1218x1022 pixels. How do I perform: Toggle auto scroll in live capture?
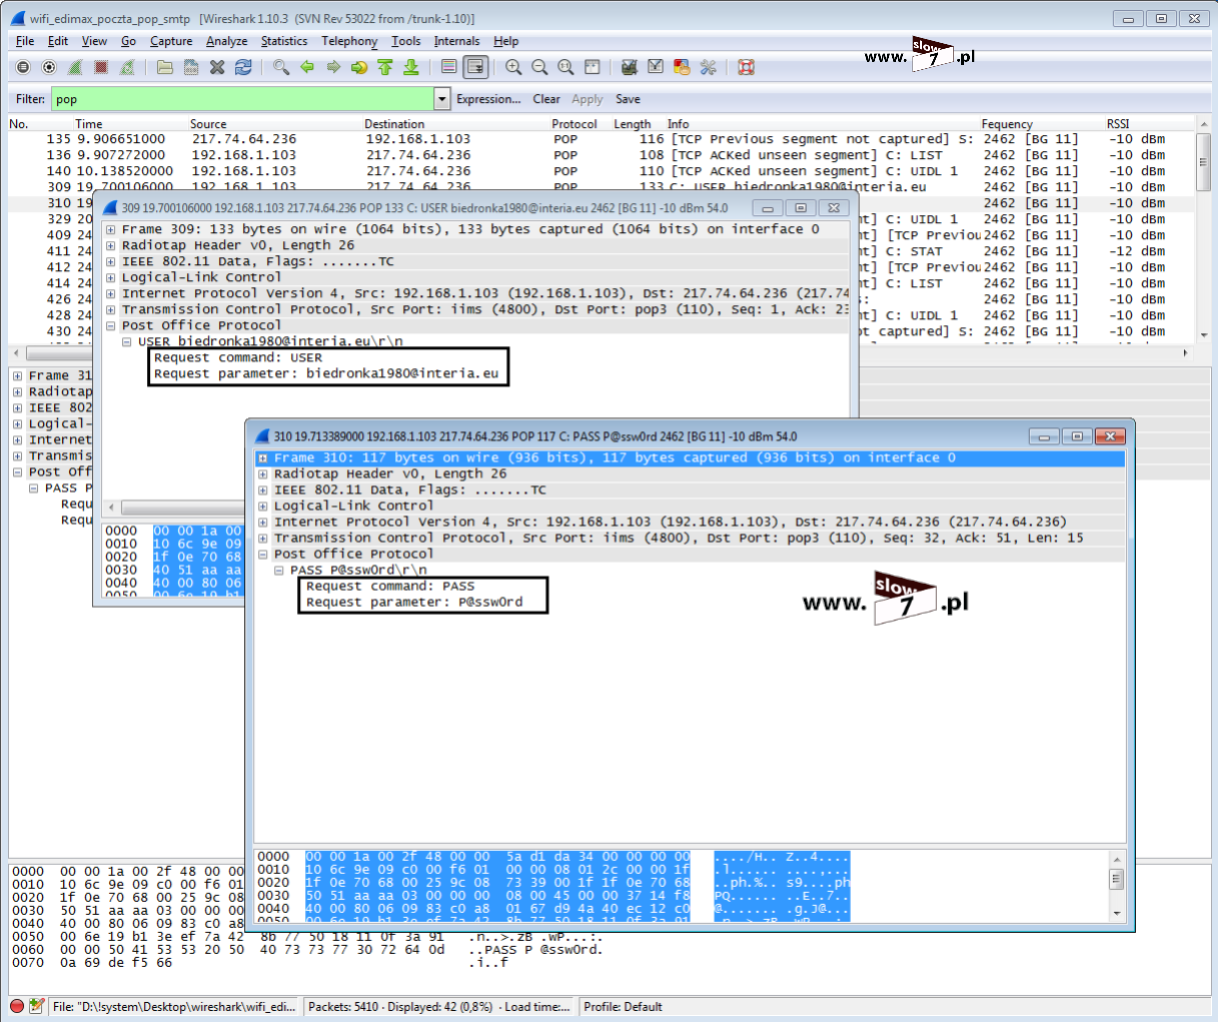pyautogui.click(x=475, y=67)
